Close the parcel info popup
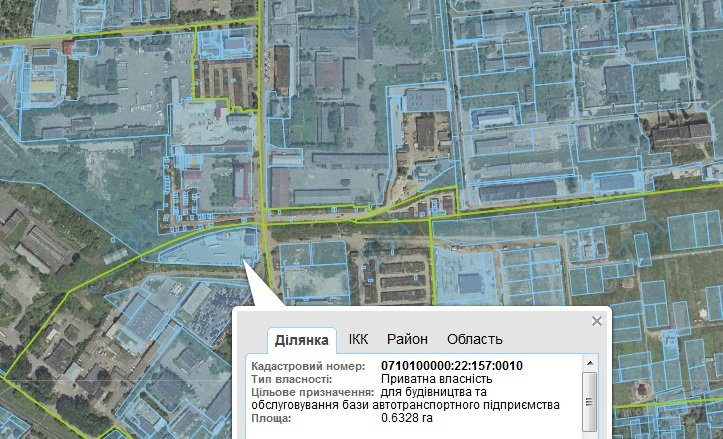Viewport: 723px width, 439px height. tap(597, 321)
